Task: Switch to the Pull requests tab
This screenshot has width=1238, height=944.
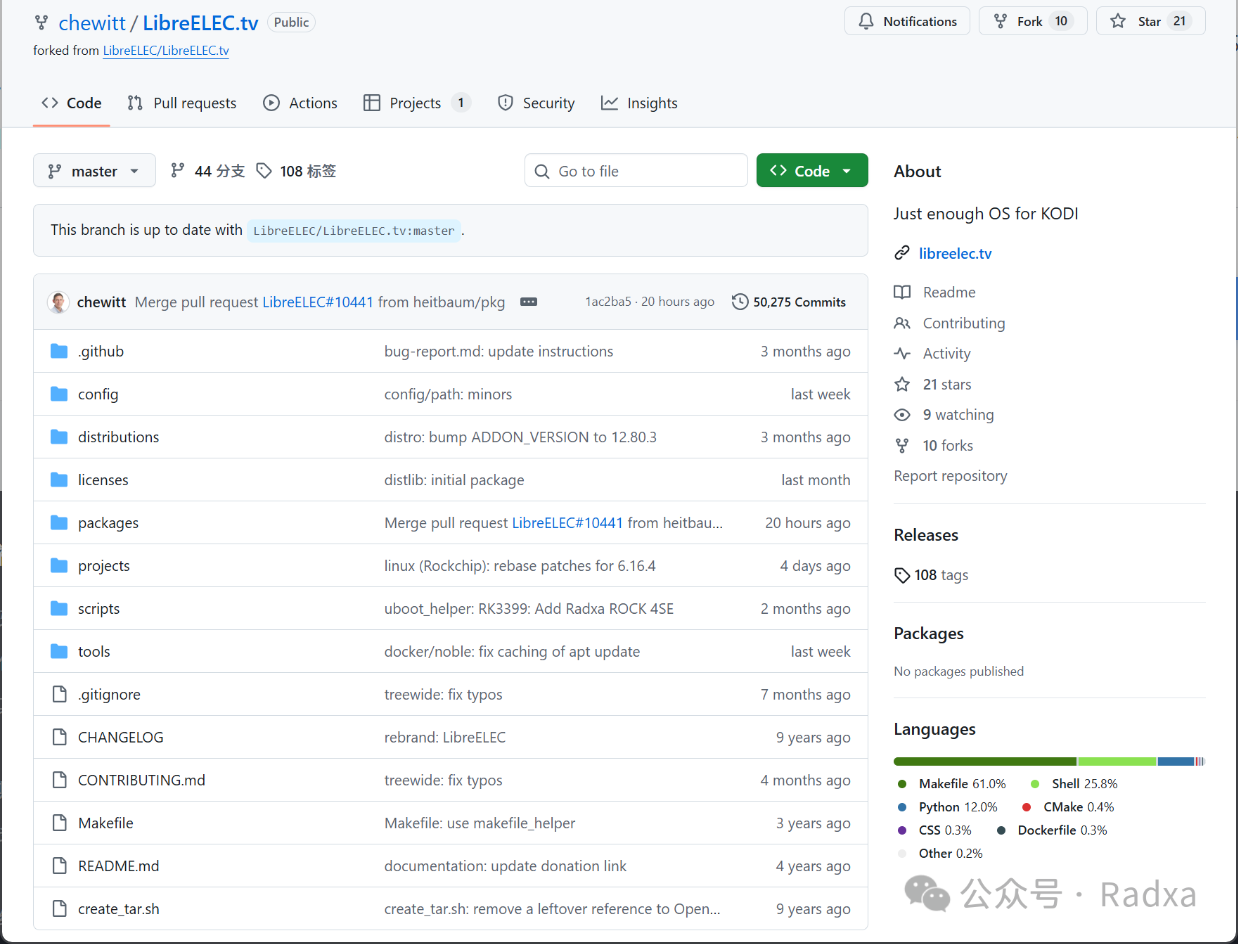Action: tap(182, 103)
